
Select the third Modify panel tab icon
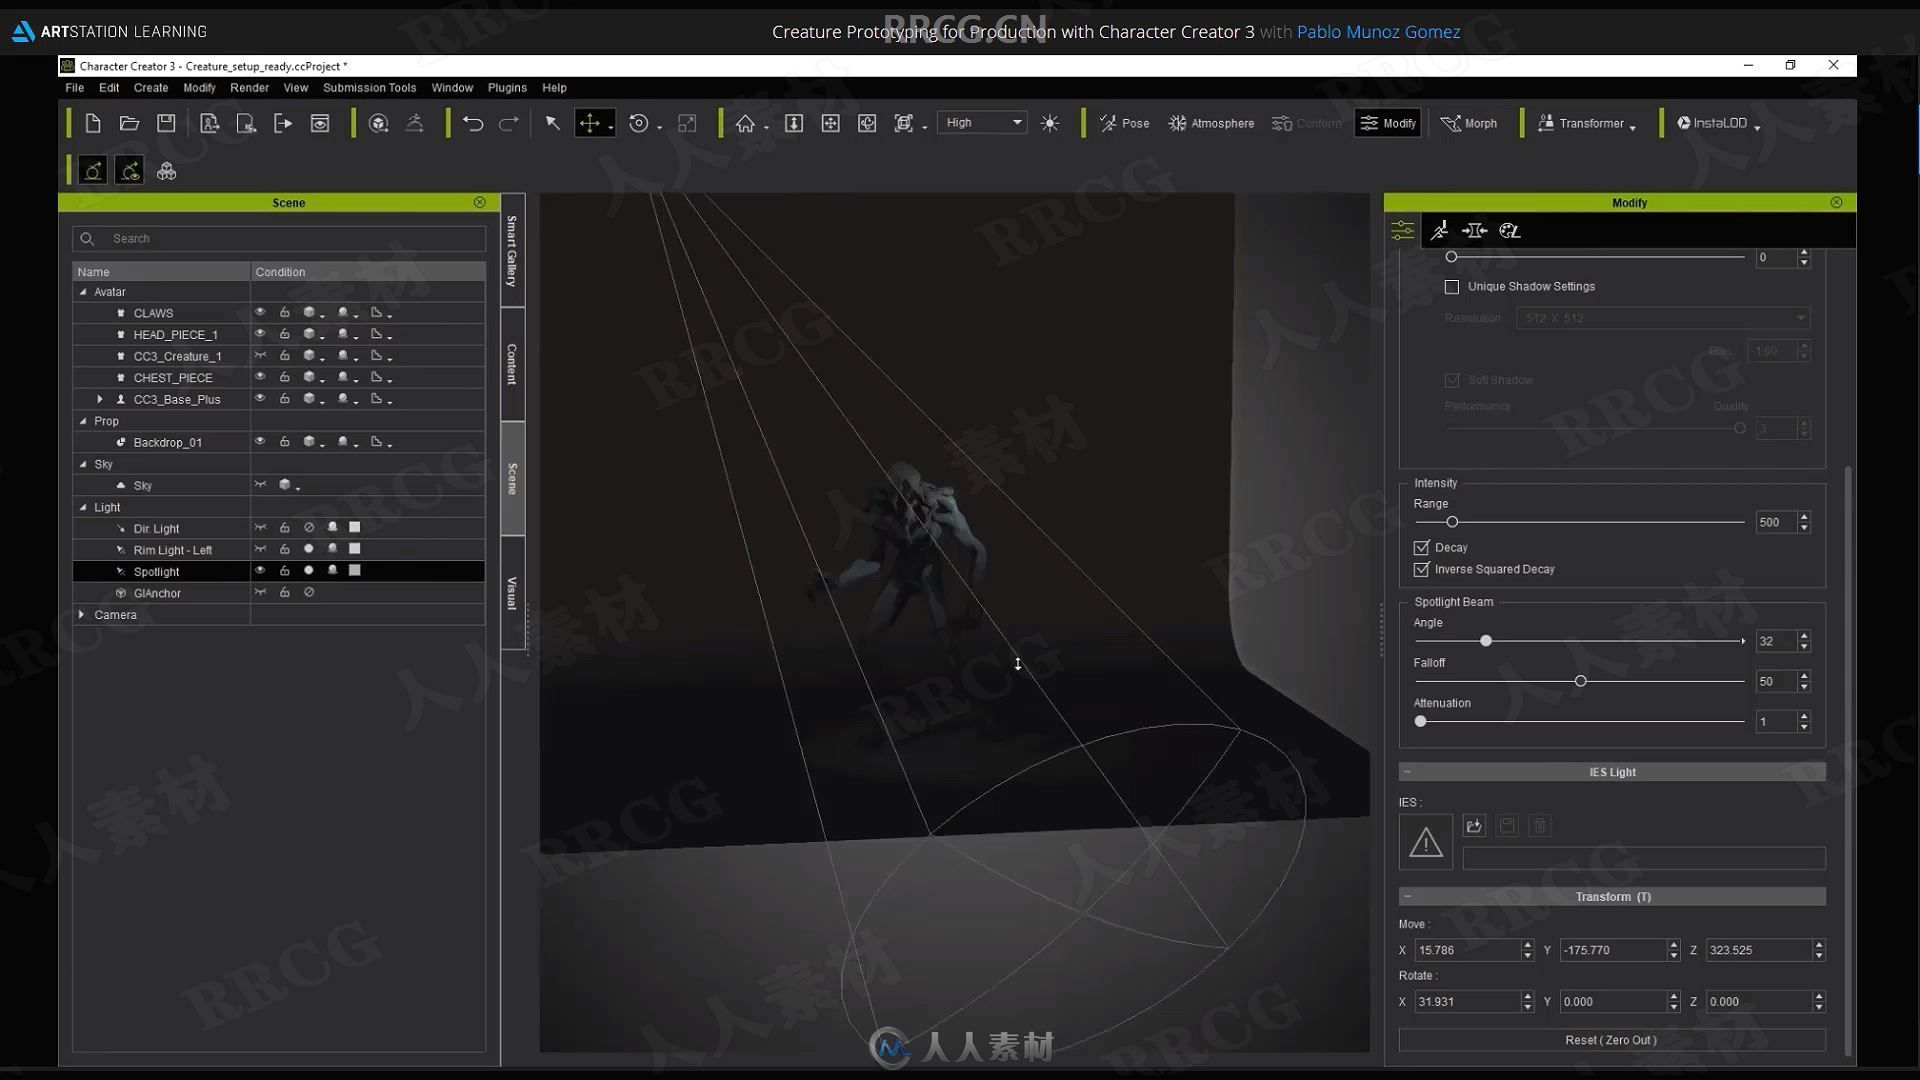pos(1474,231)
